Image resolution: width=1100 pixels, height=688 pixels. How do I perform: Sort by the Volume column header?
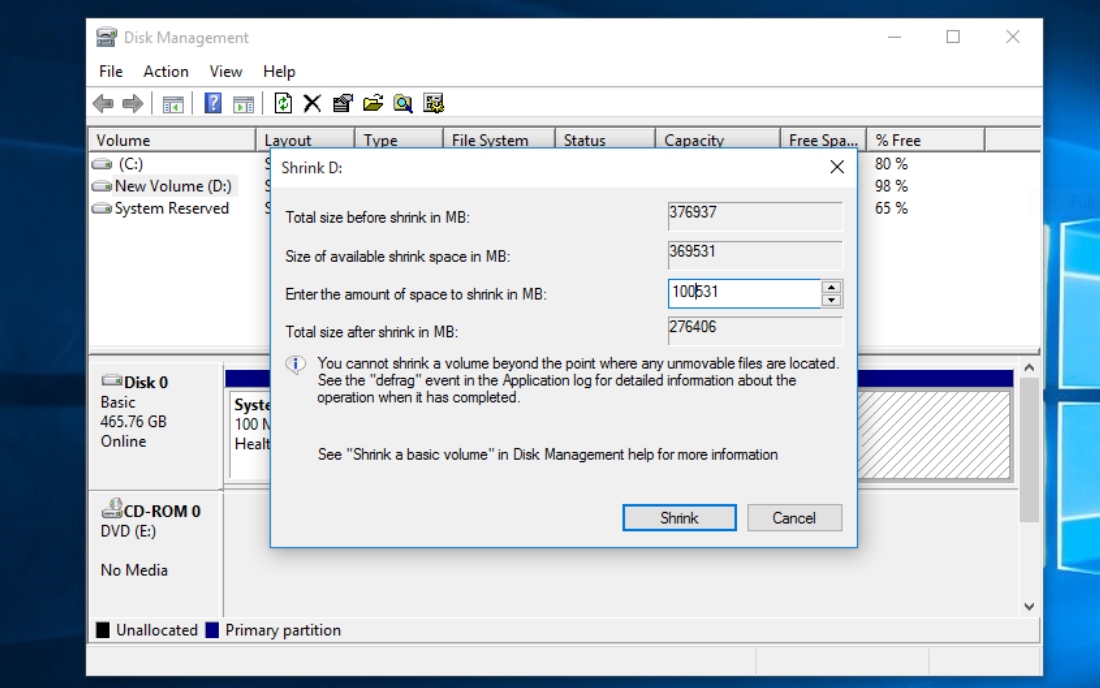172,140
